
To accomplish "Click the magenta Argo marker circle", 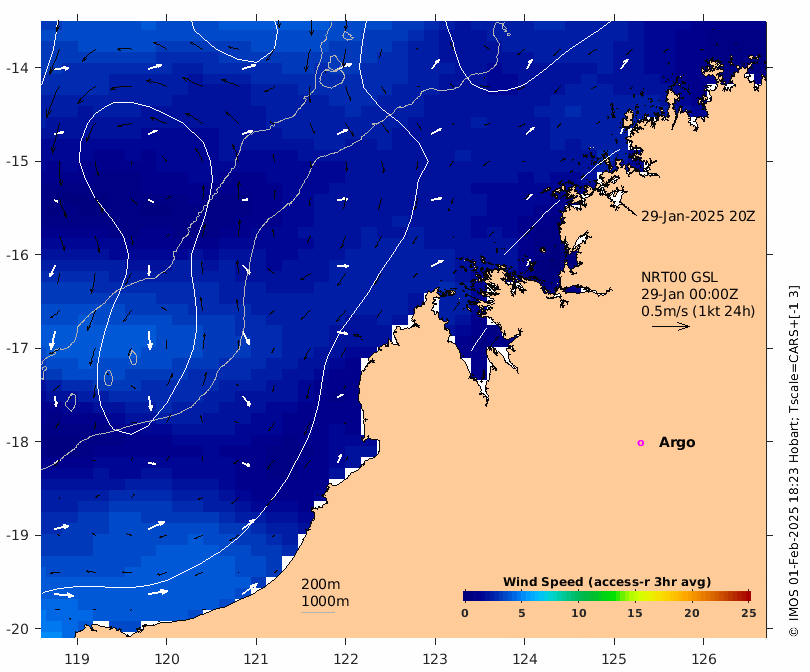I will coord(641,443).
